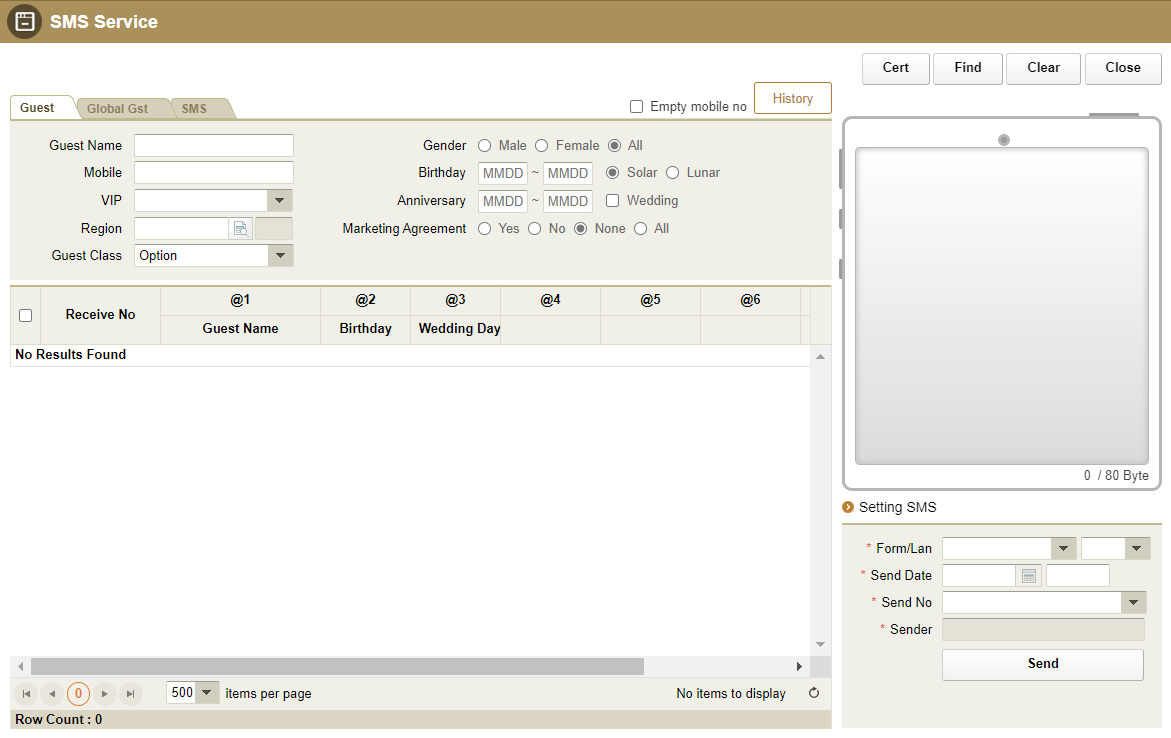Image resolution: width=1171 pixels, height=738 pixels.
Task: Switch to the Global Gst tab
Action: click(x=117, y=108)
